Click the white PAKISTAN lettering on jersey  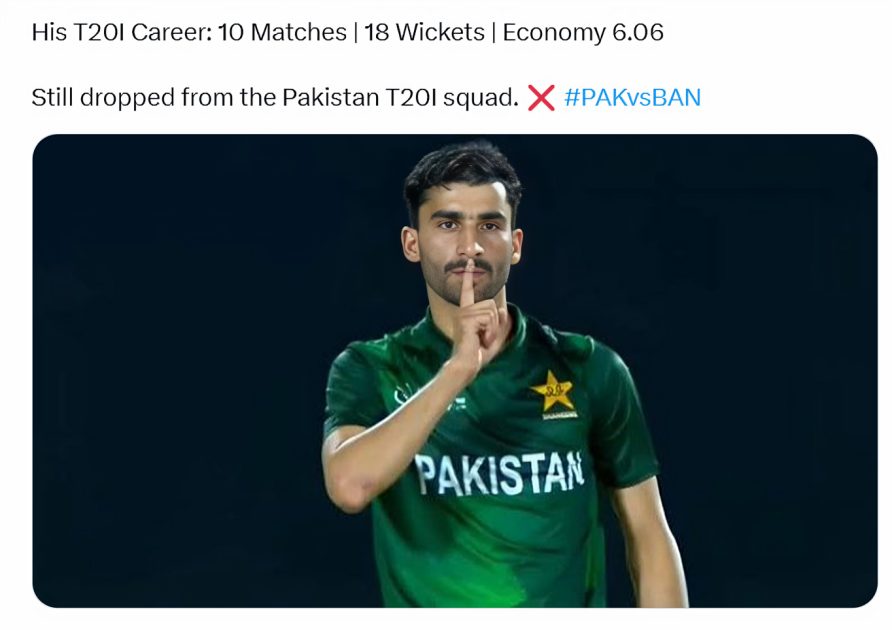(x=499, y=473)
